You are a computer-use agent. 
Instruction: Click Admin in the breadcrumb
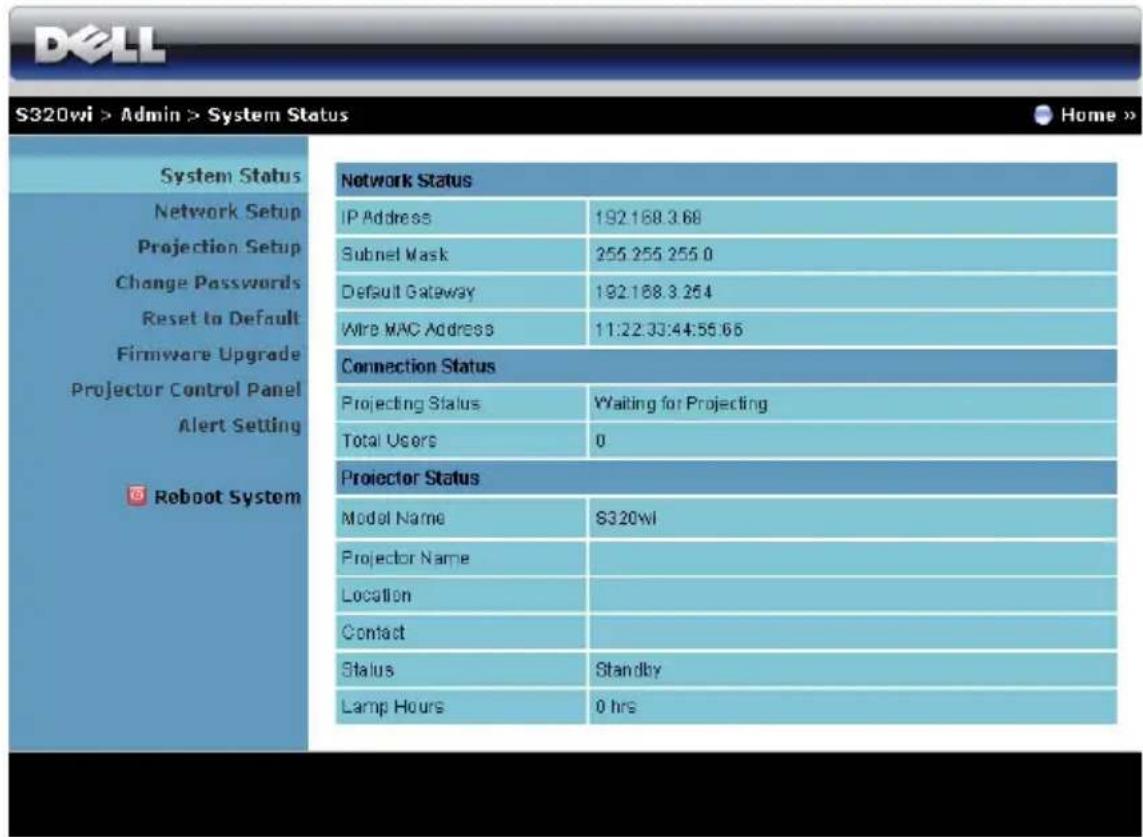149,115
